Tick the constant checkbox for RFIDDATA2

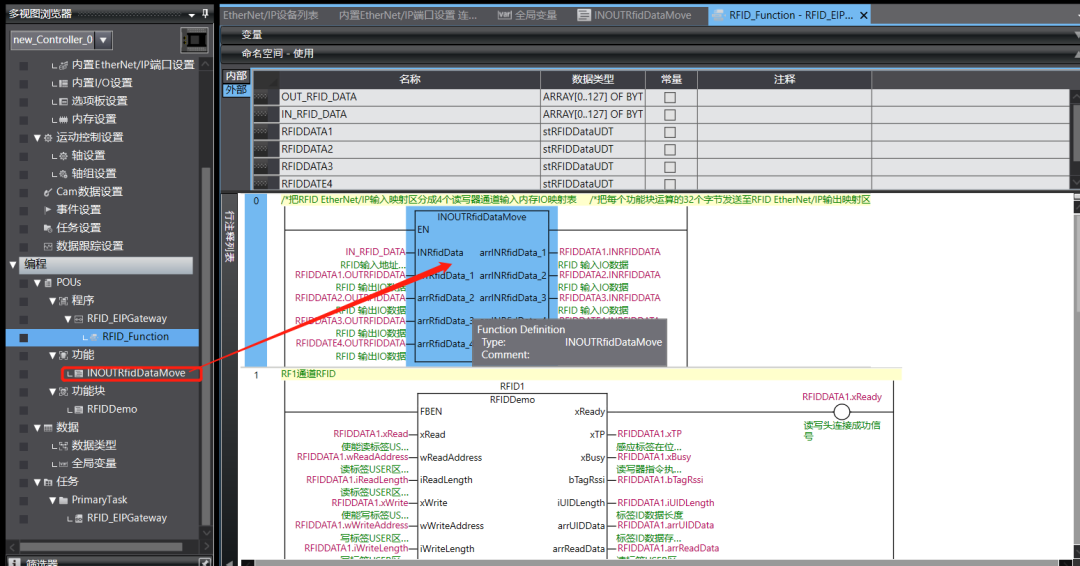pyautogui.click(x=670, y=149)
